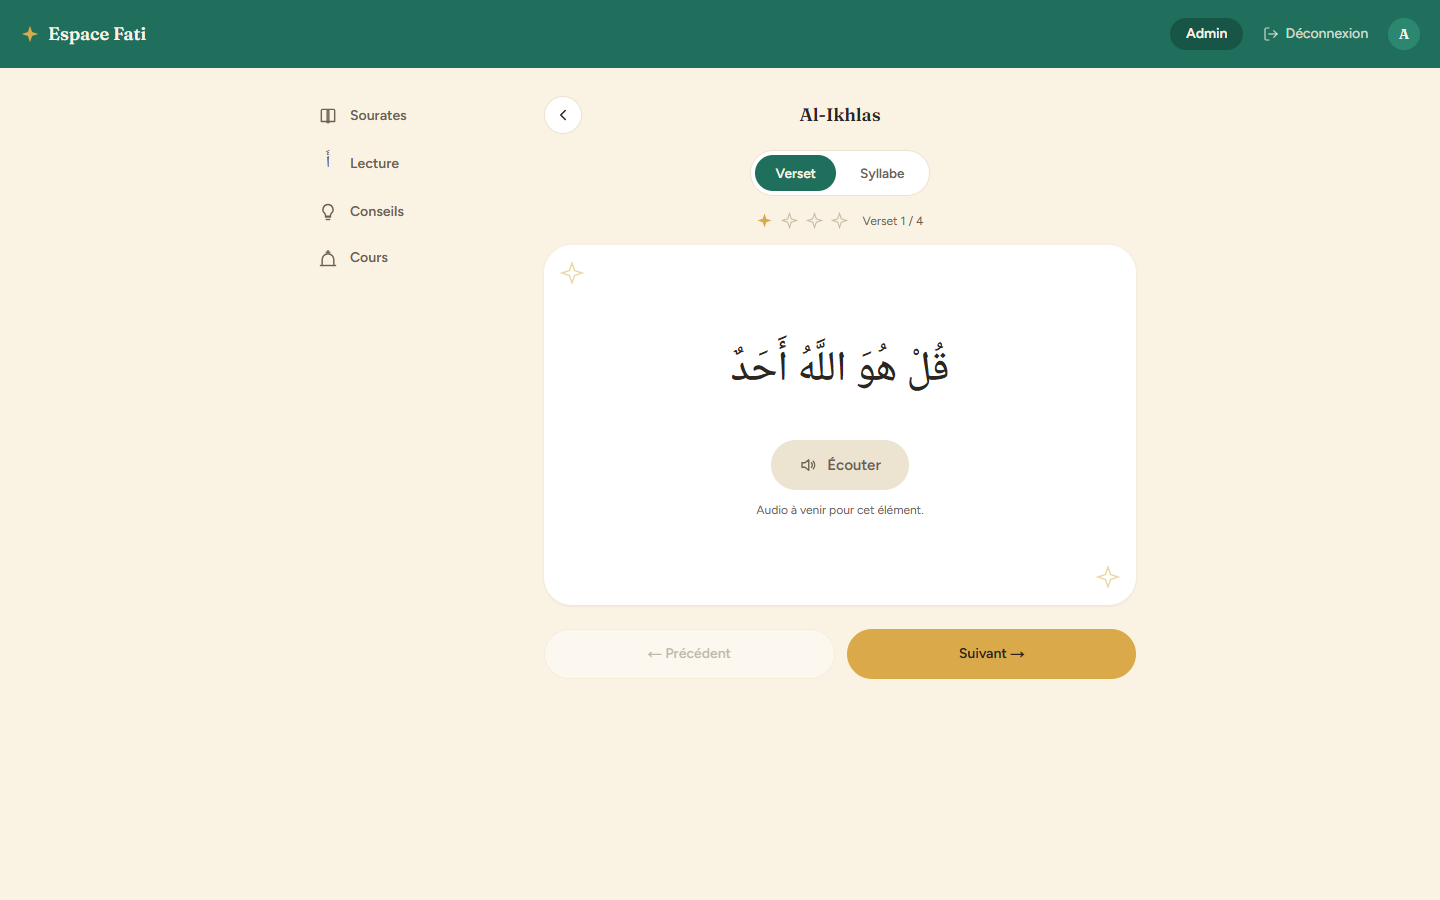Image resolution: width=1440 pixels, height=900 pixels.
Task: Click the 'Audio à venir pour cet élément.' note
Action: click(840, 510)
